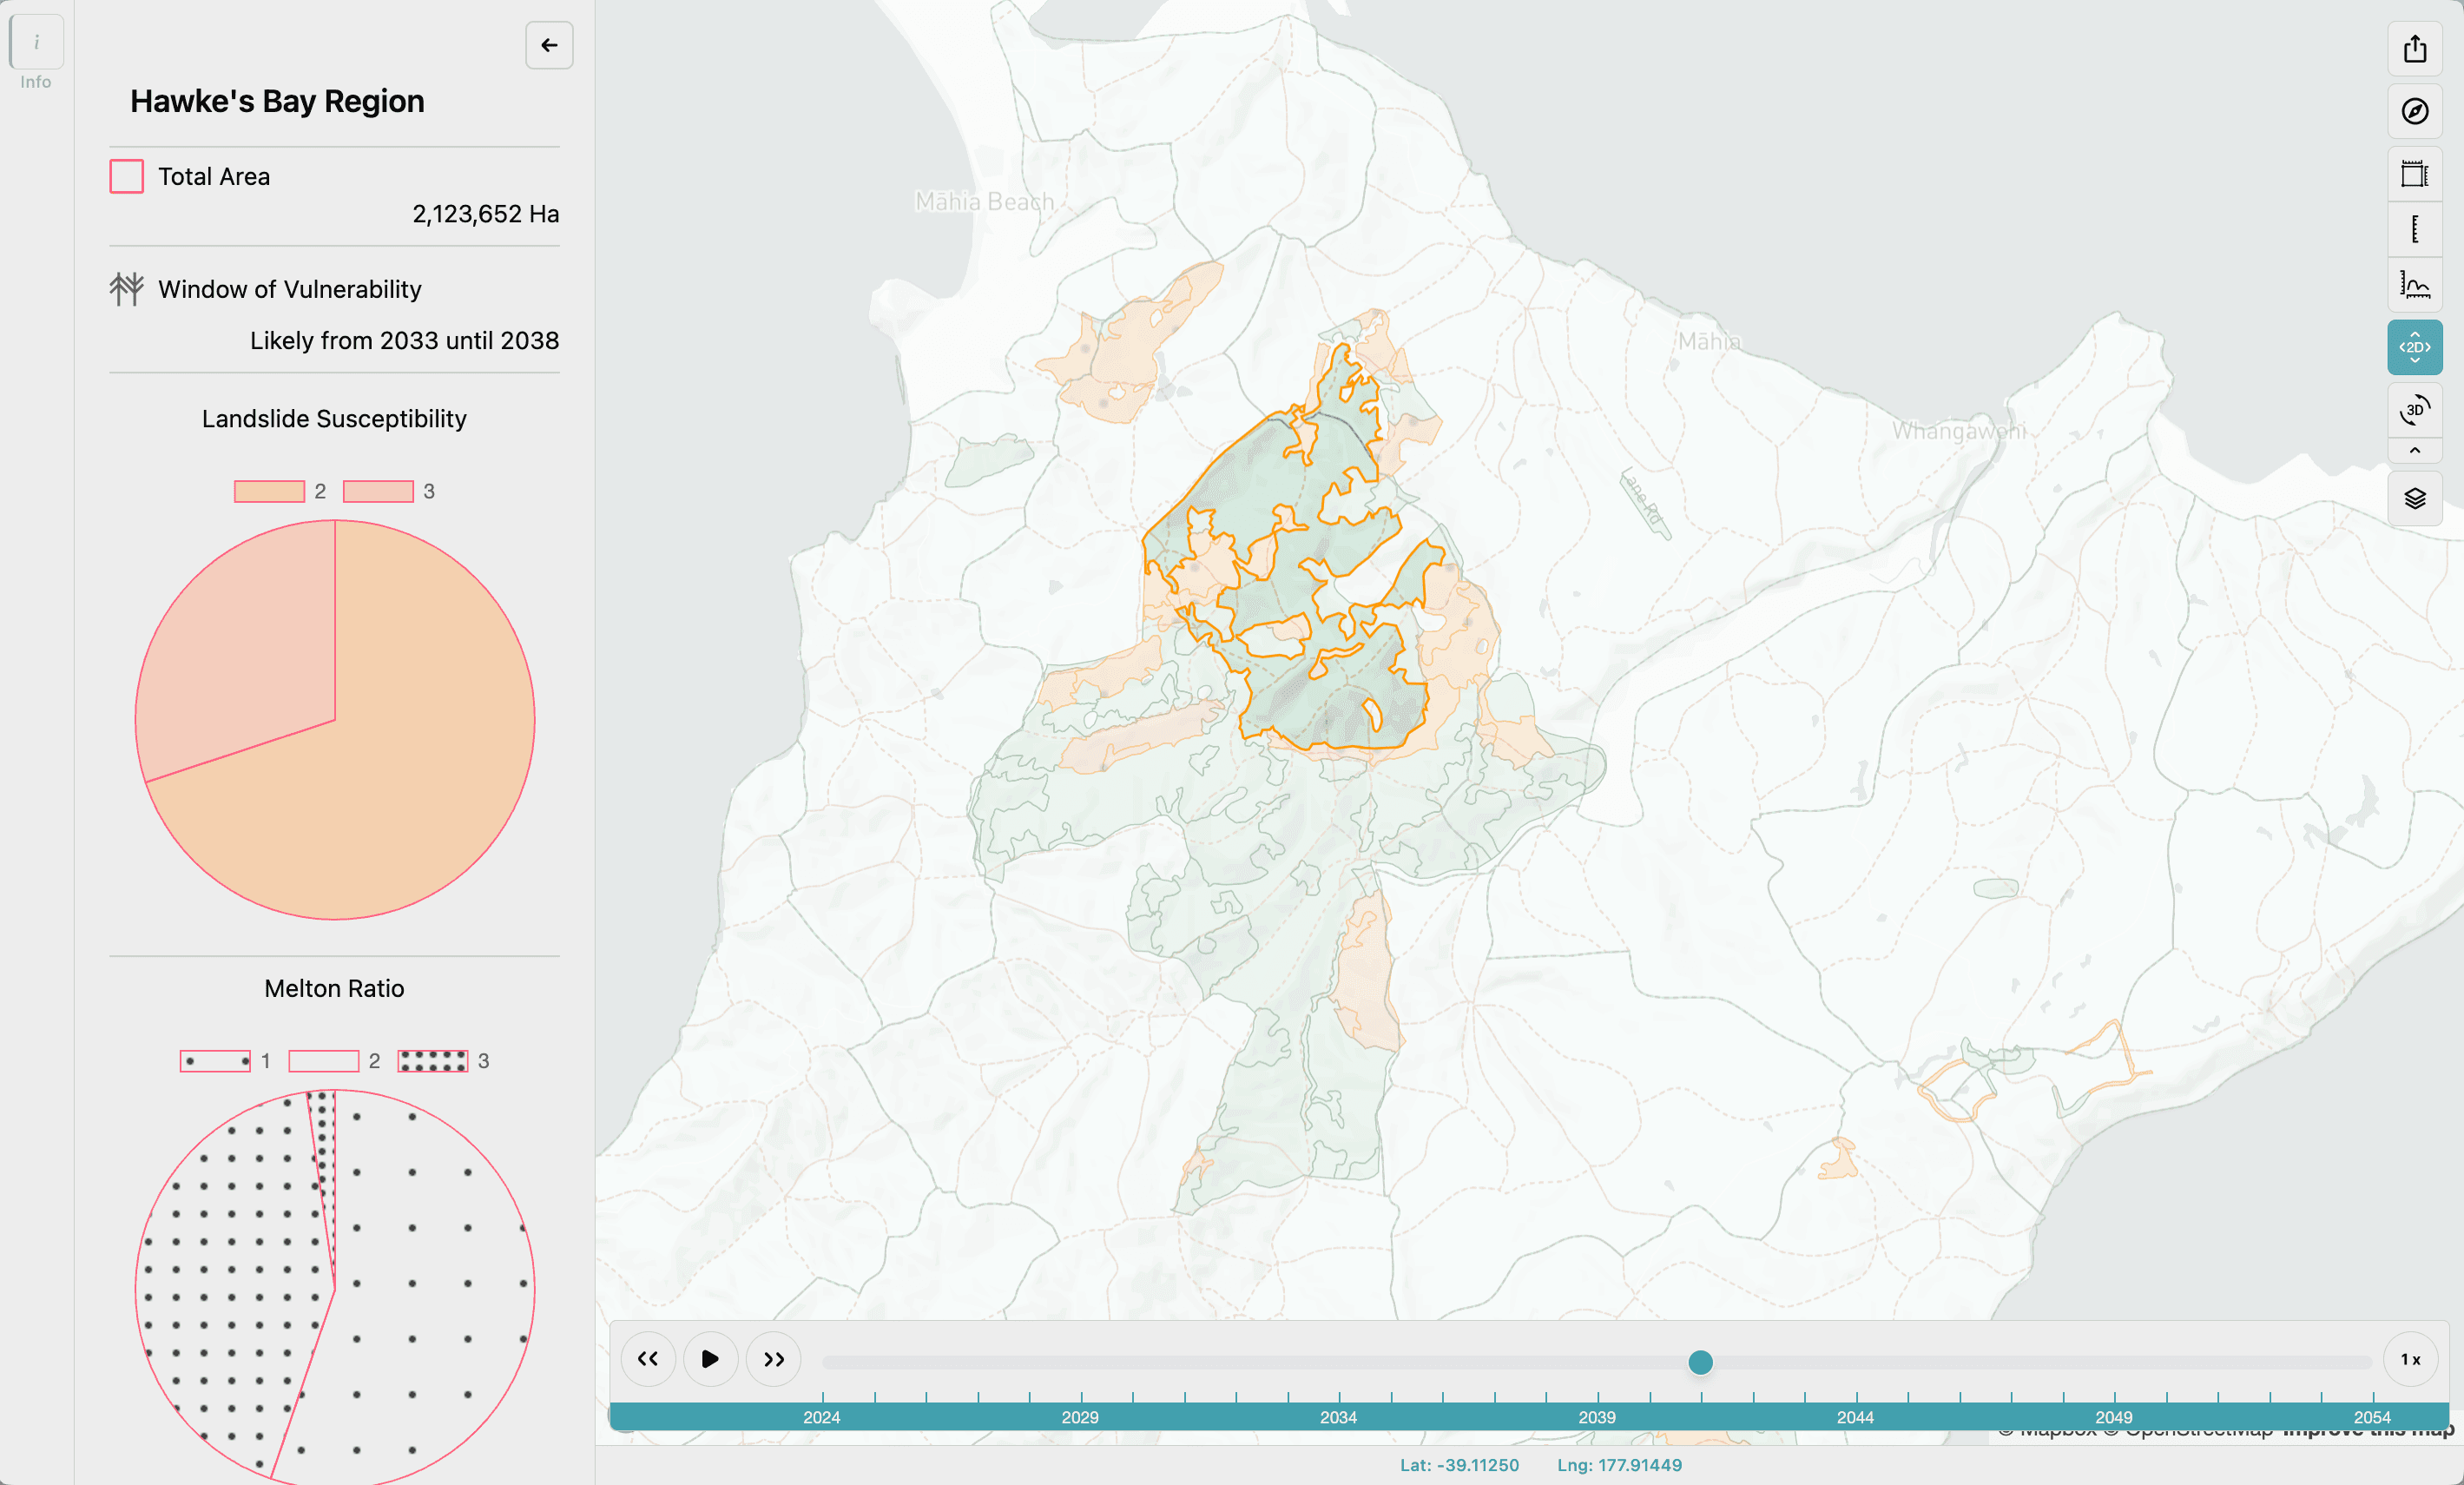The width and height of the screenshot is (2464, 1485).
Task: Switch map to 2D view
Action: click(2414, 347)
